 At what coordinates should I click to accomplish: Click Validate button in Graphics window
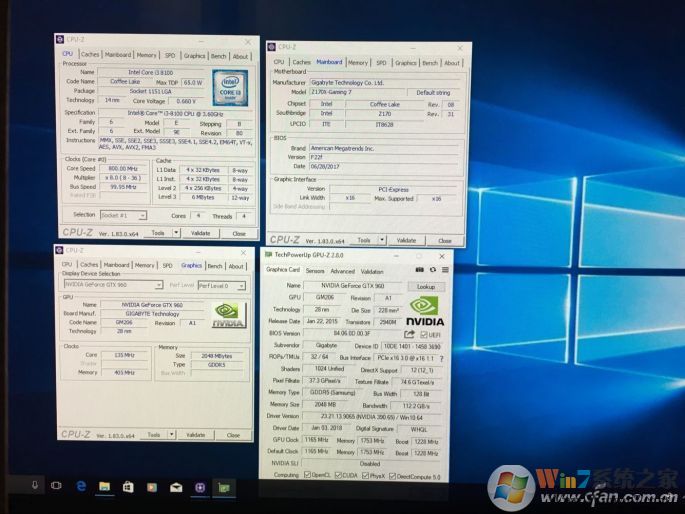[195, 435]
